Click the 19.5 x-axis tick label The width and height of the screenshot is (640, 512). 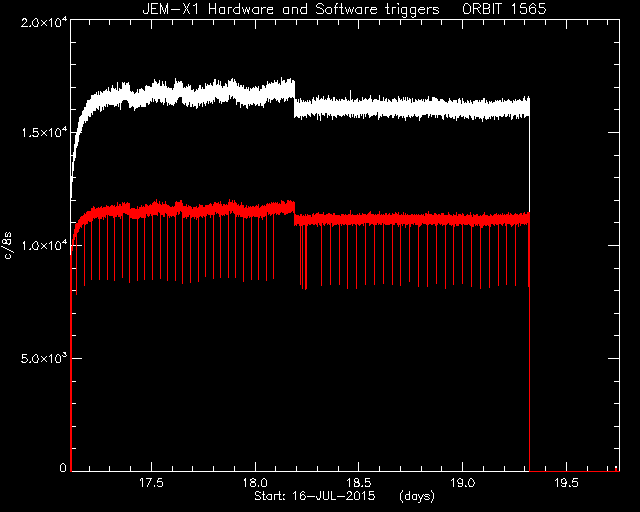567,483
